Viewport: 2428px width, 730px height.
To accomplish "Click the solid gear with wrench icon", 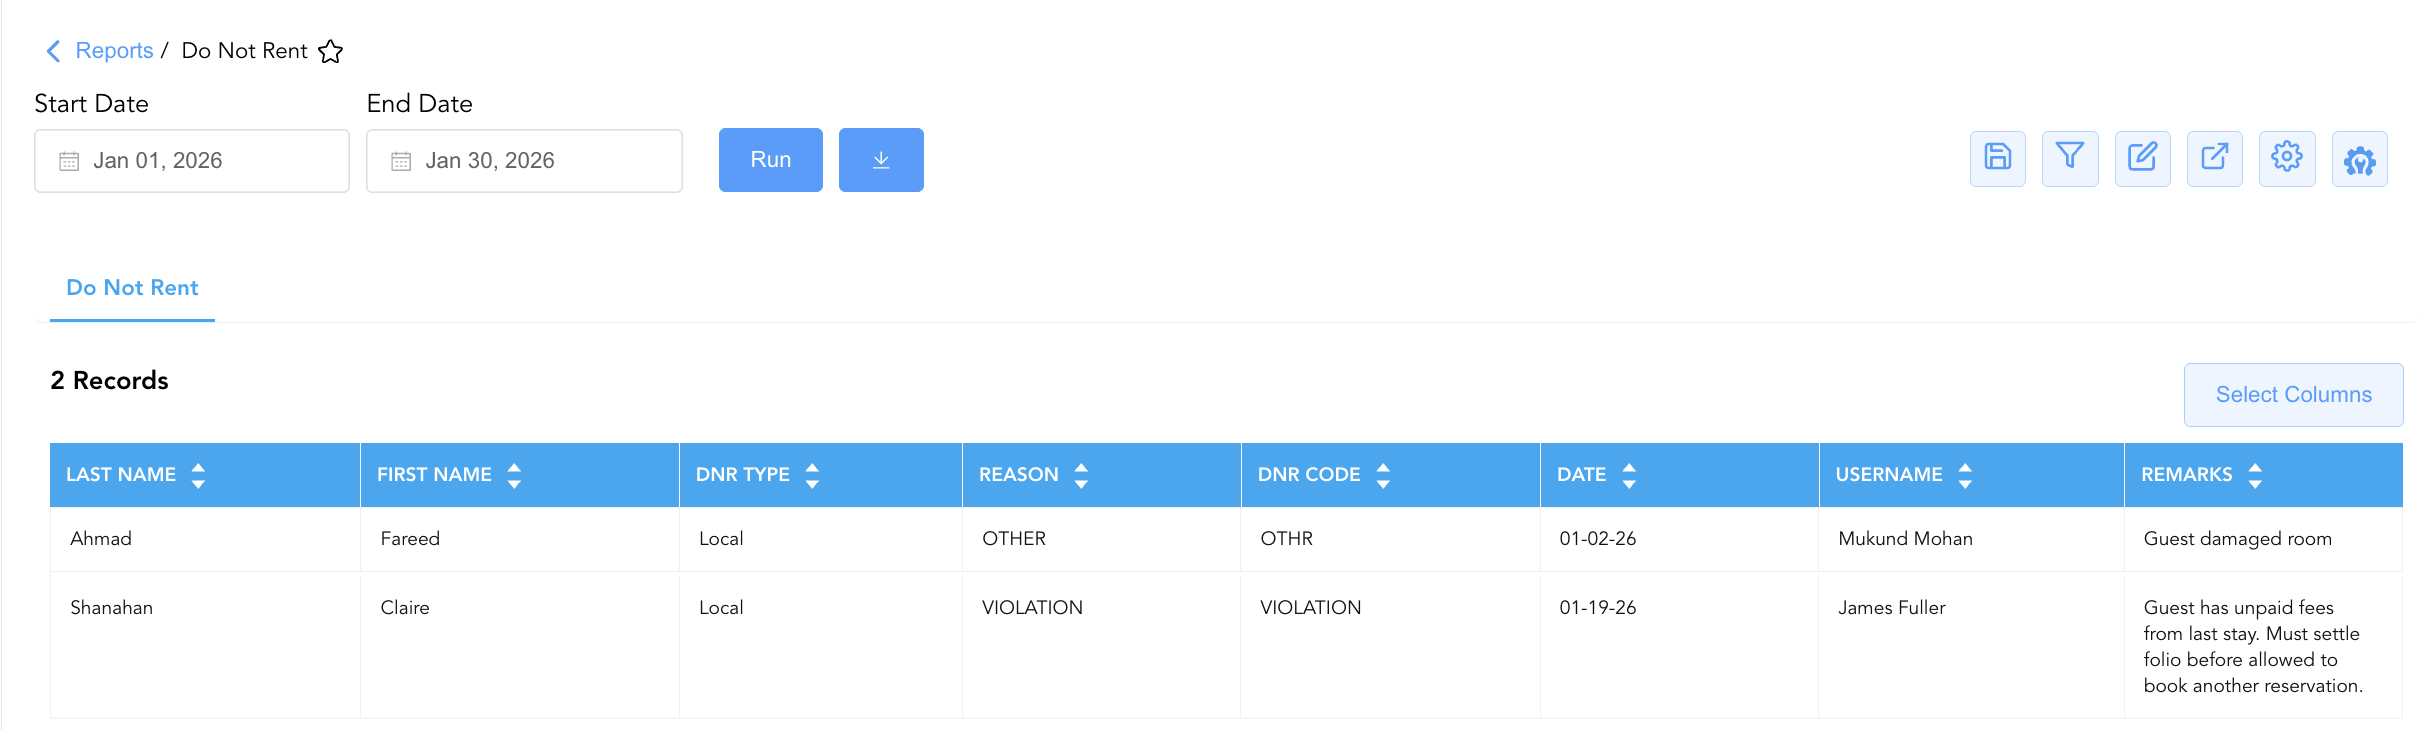I will [2360, 158].
